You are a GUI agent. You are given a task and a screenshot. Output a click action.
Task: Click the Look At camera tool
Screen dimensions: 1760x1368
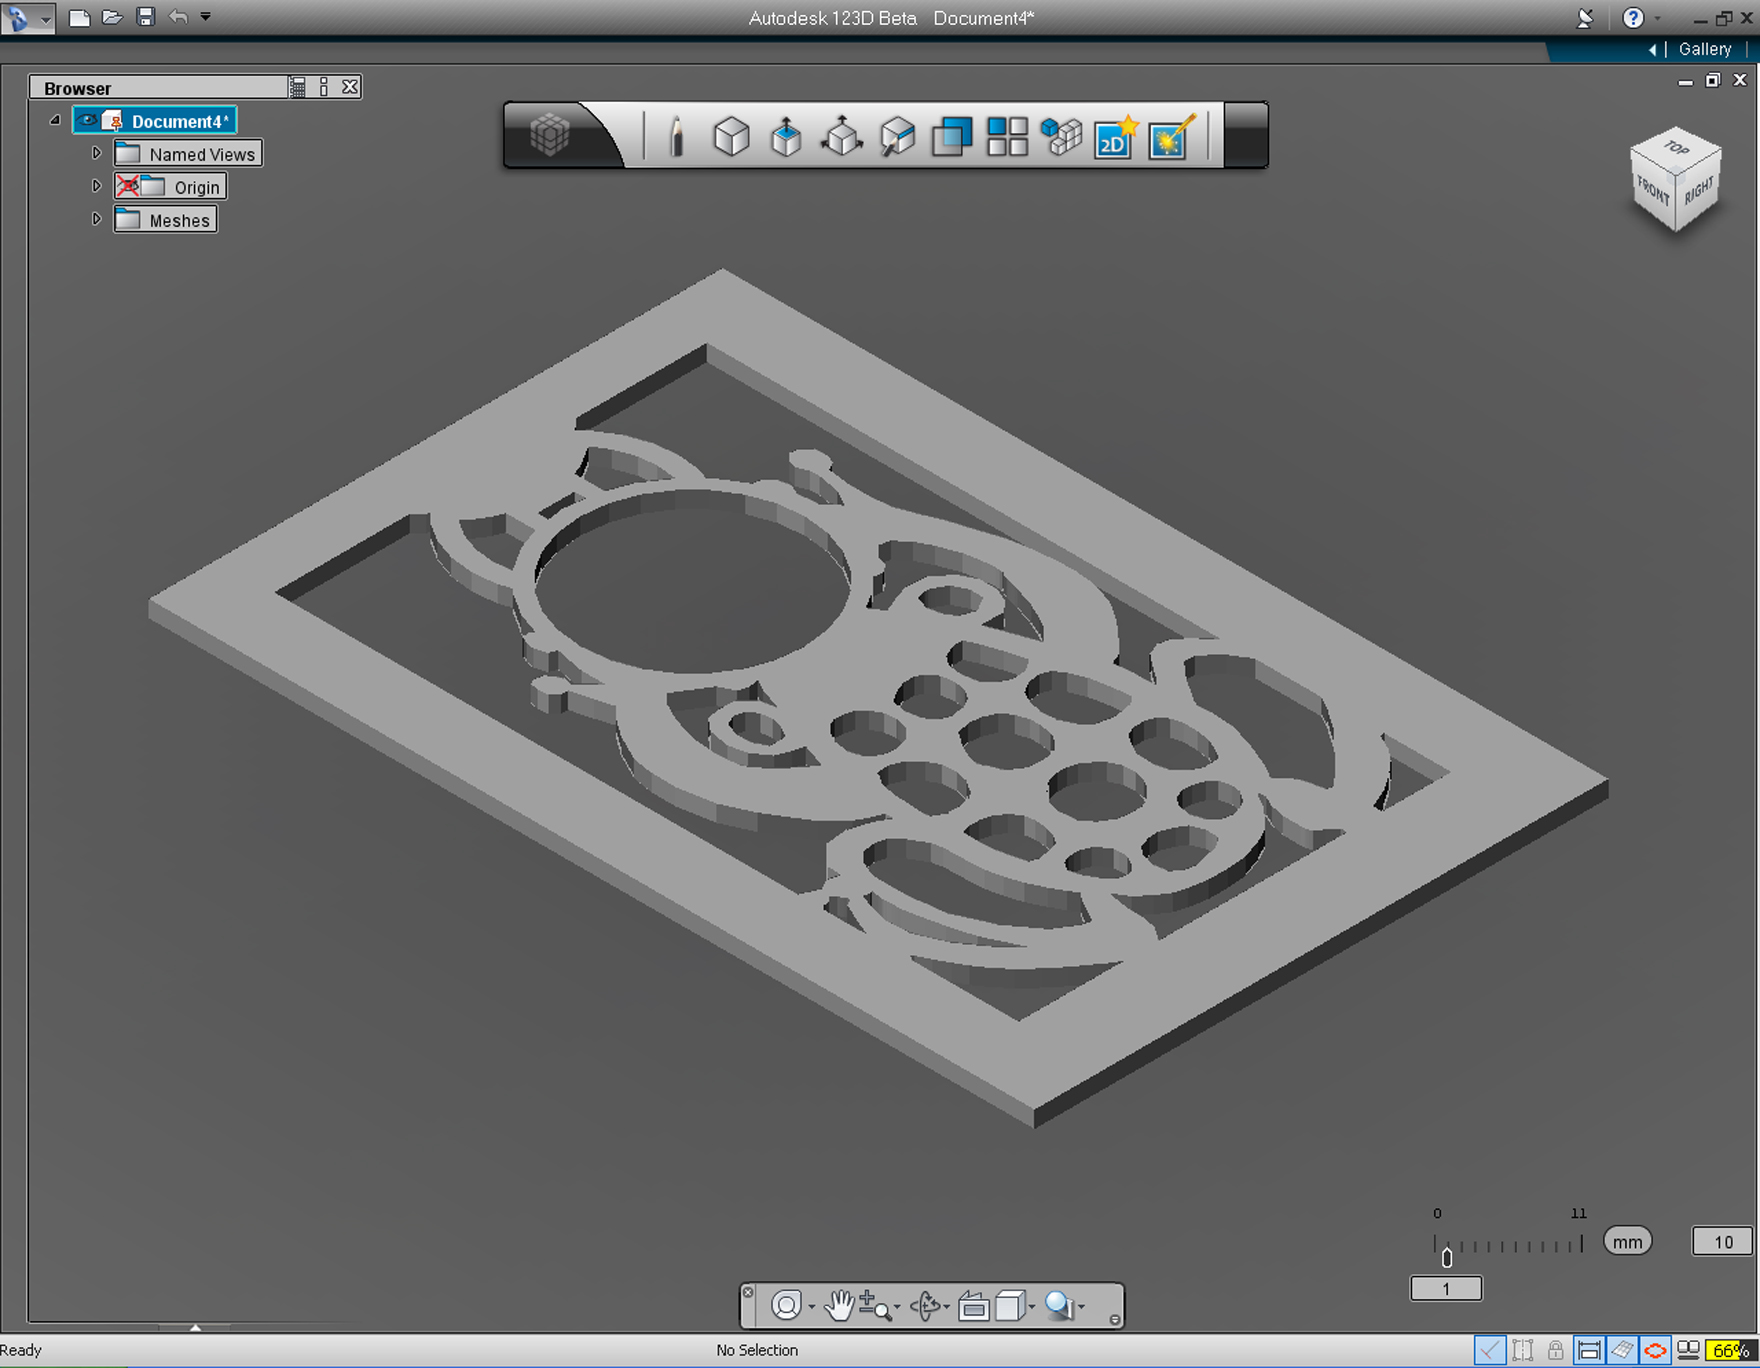[x=973, y=1306]
